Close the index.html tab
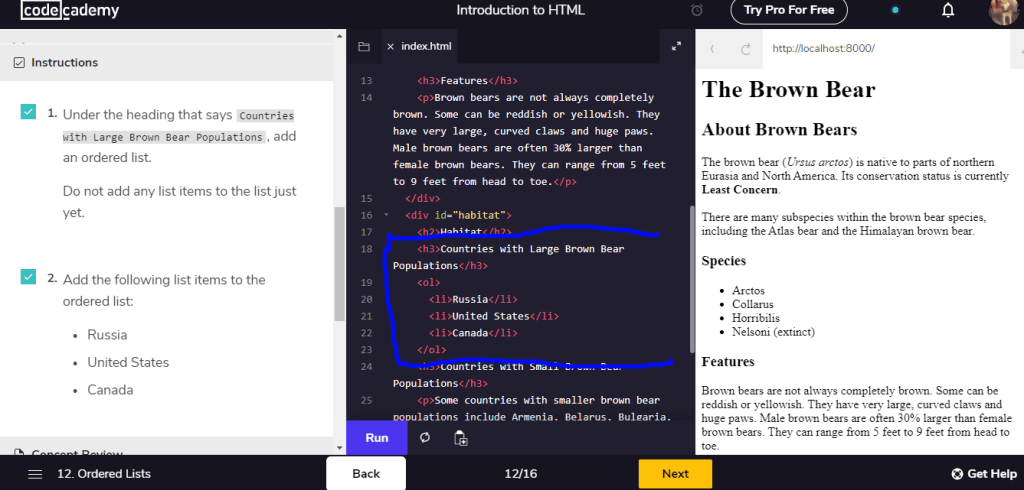 coord(390,46)
